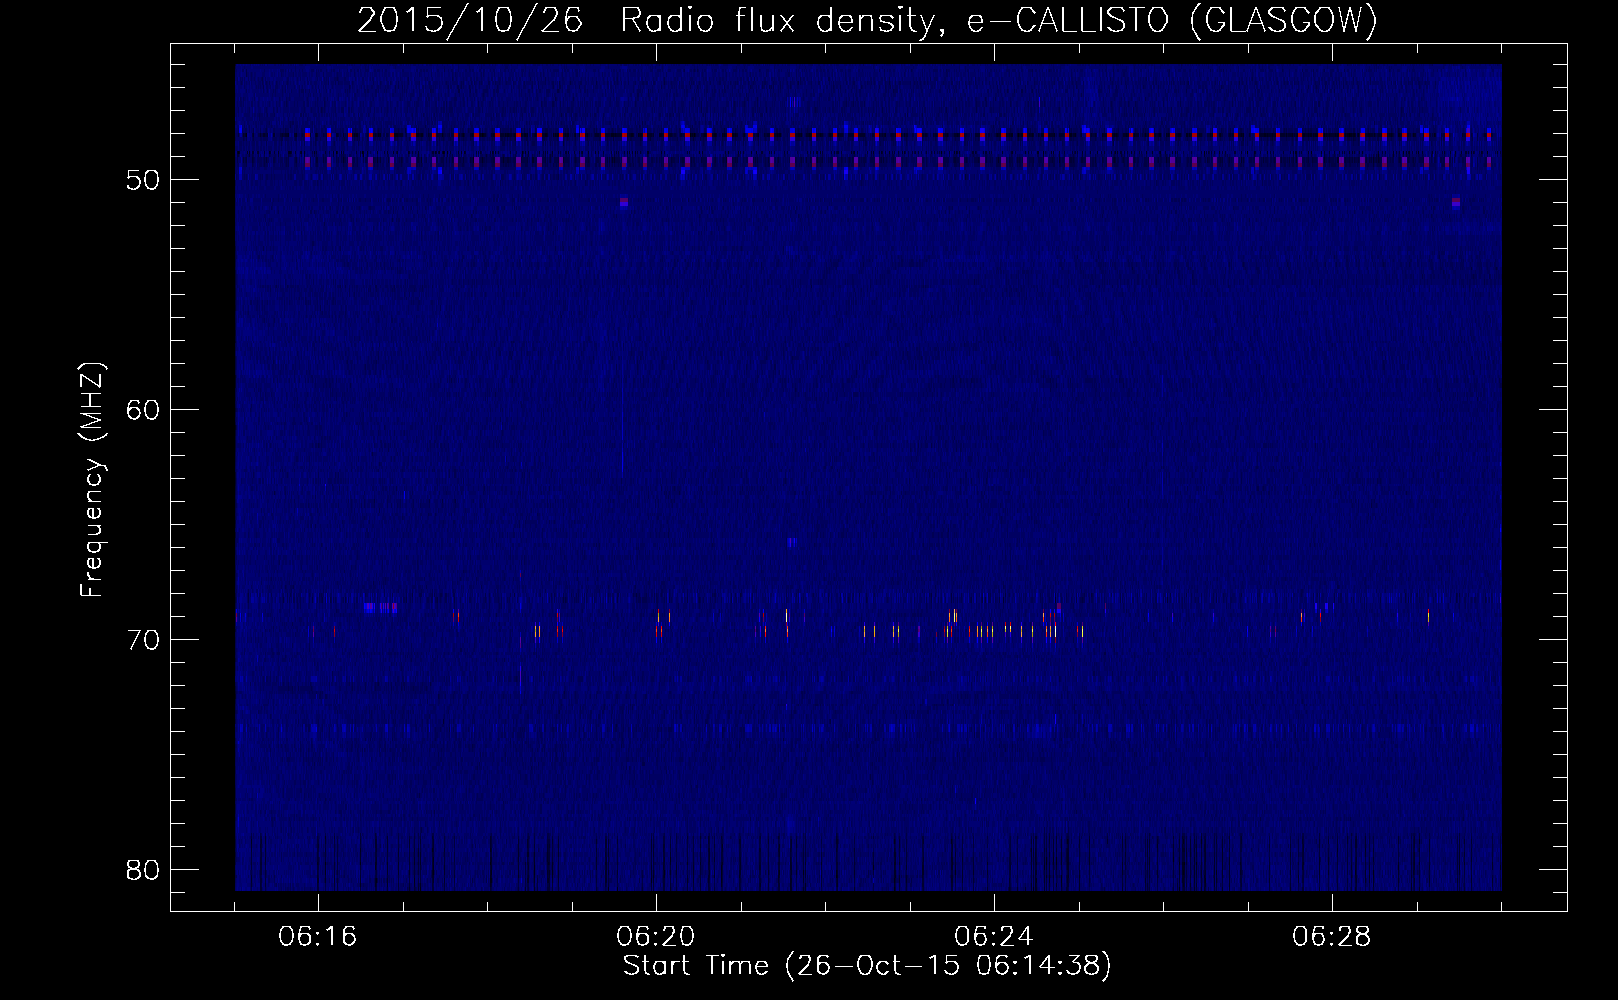The image size is (1618, 1000).
Task: Click the "Start Time (26-Oct-15 06:14:38)" label
Action: click(x=867, y=966)
